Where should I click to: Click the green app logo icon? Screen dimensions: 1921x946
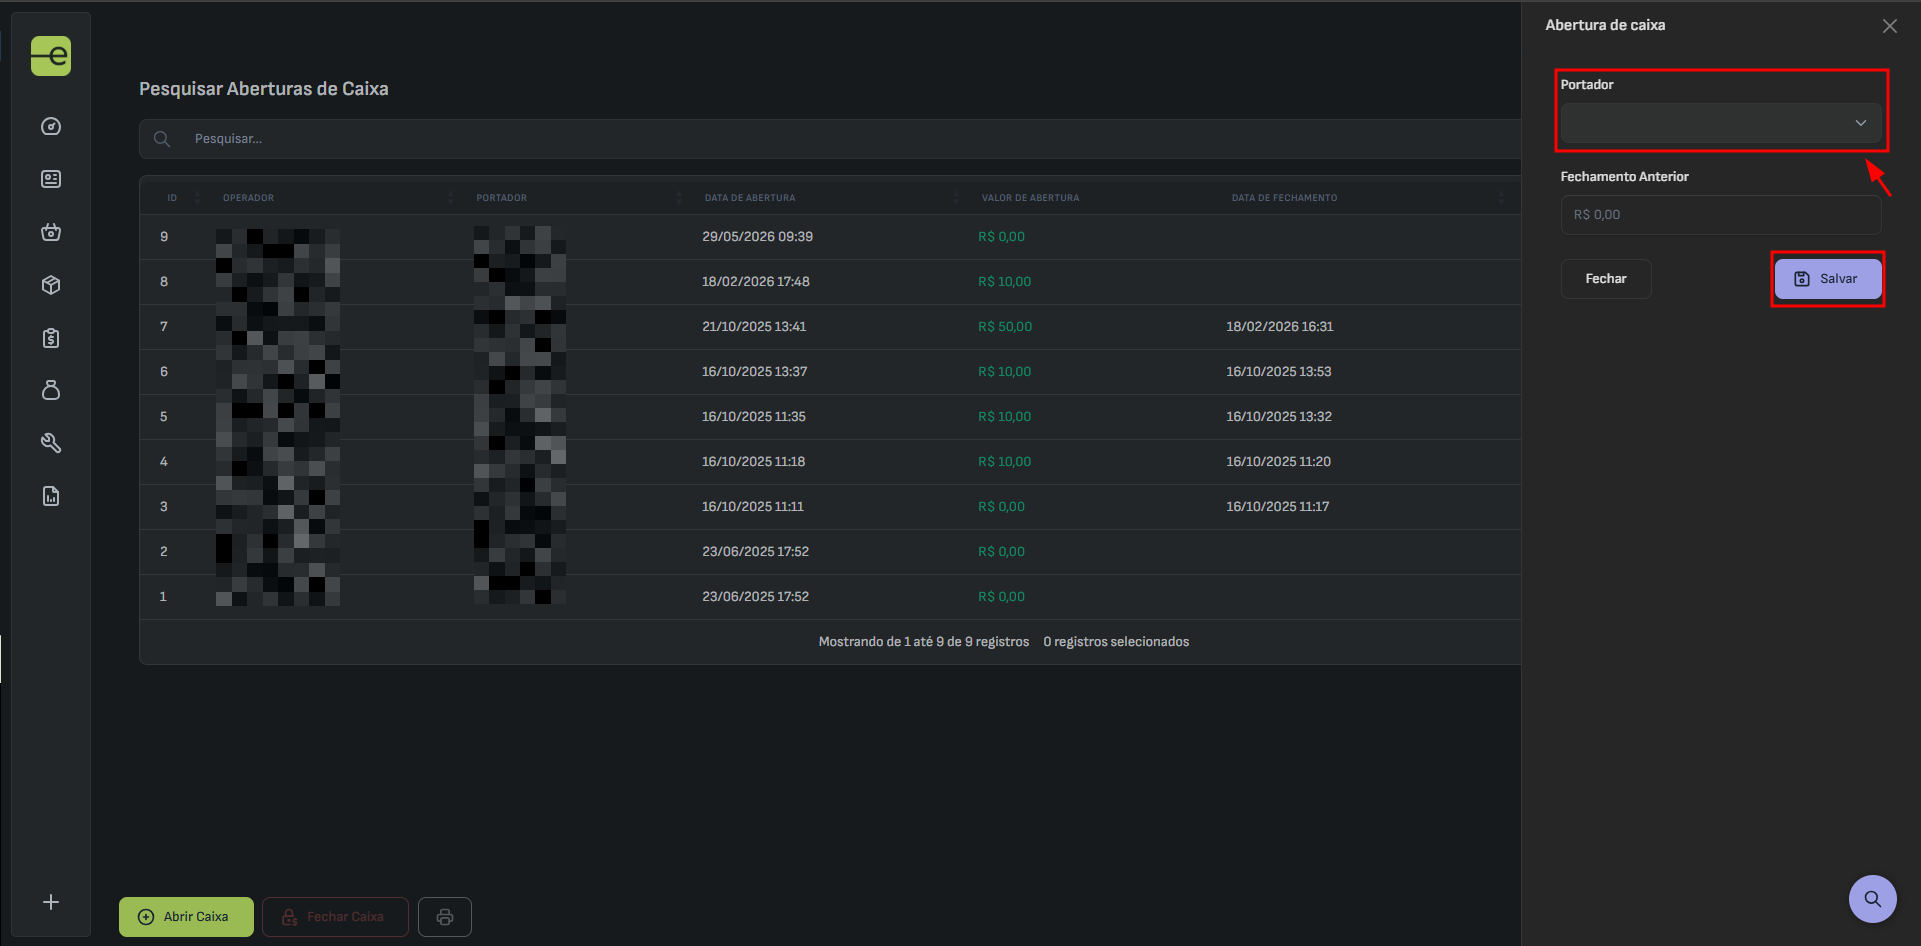pos(51,56)
